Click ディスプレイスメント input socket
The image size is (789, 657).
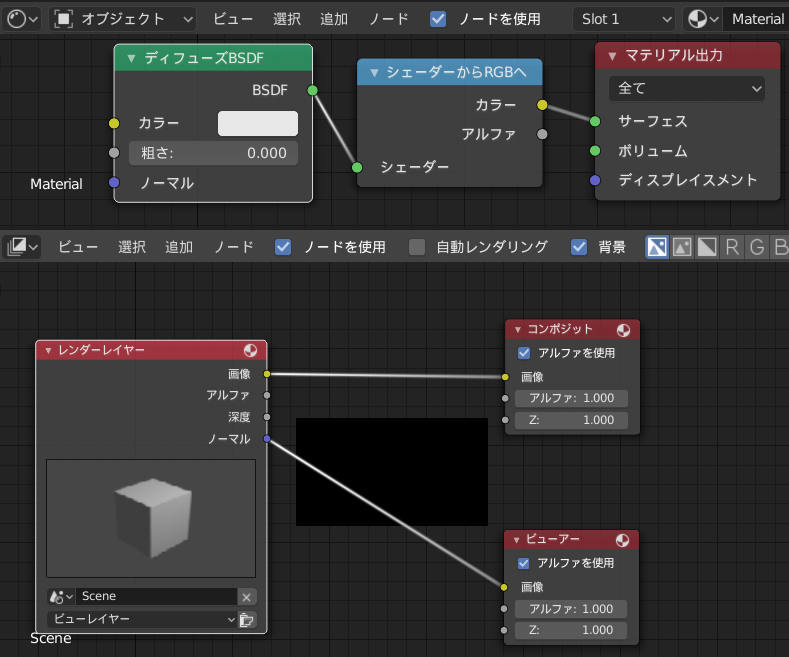coord(595,180)
